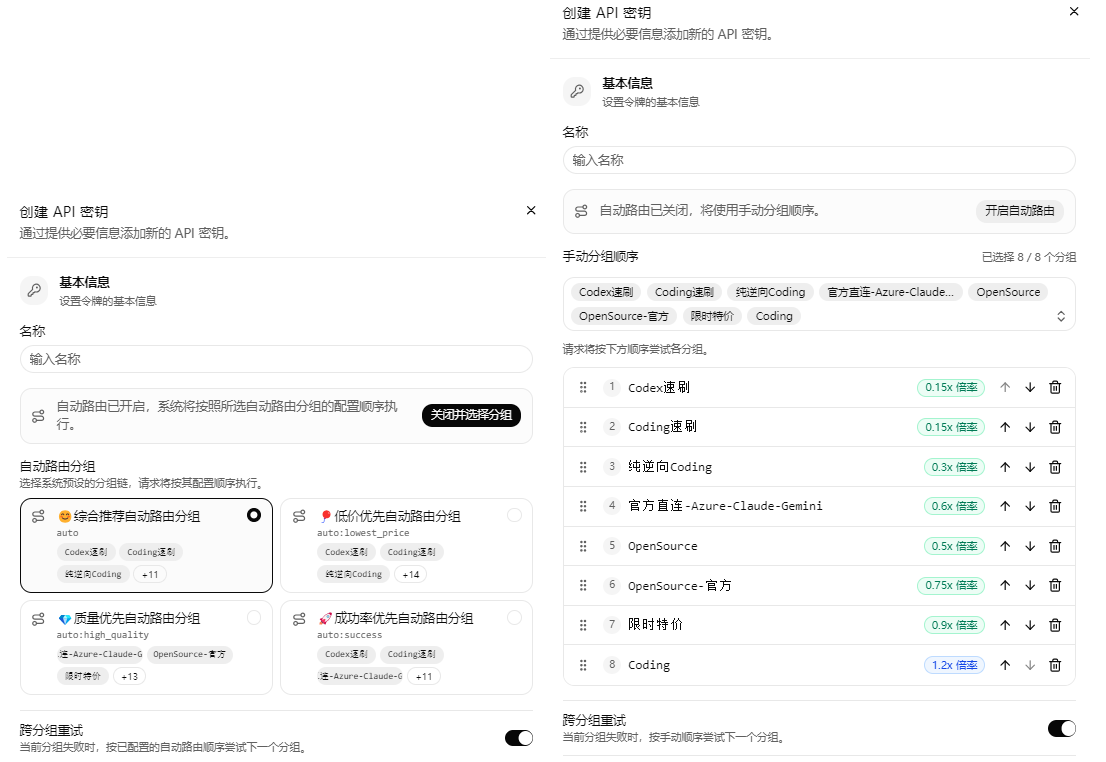This screenshot has width=1106, height=762.
Task: Delete the OpenSource group row
Action: point(1055,546)
